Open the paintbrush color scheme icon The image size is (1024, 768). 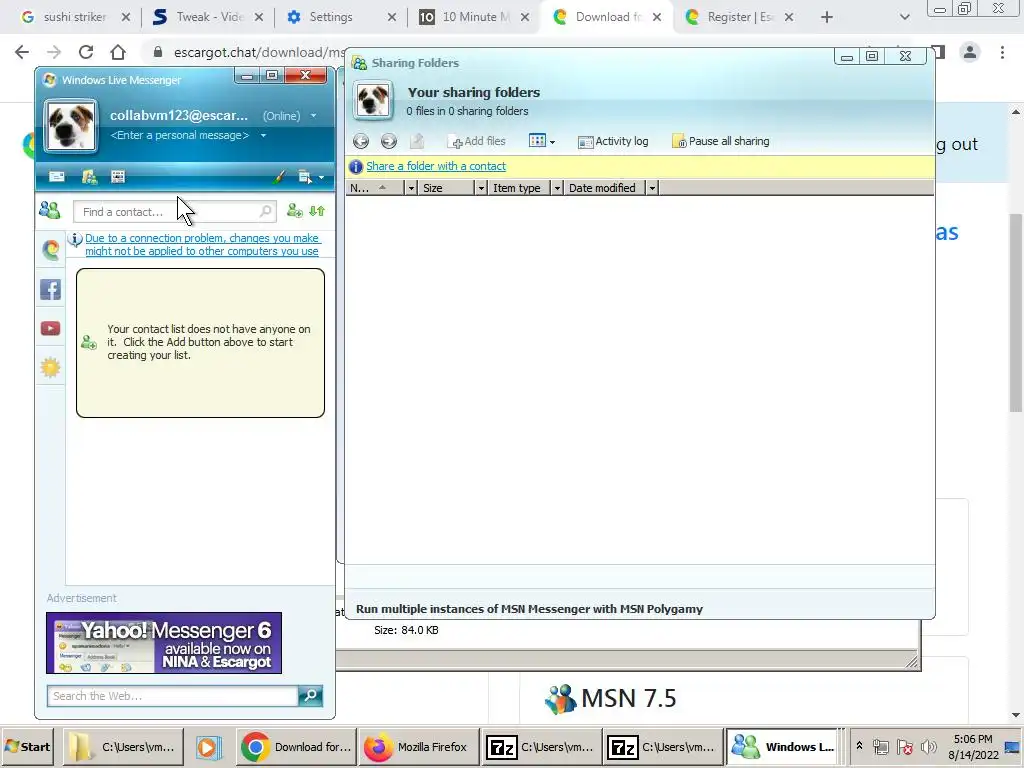[280, 176]
